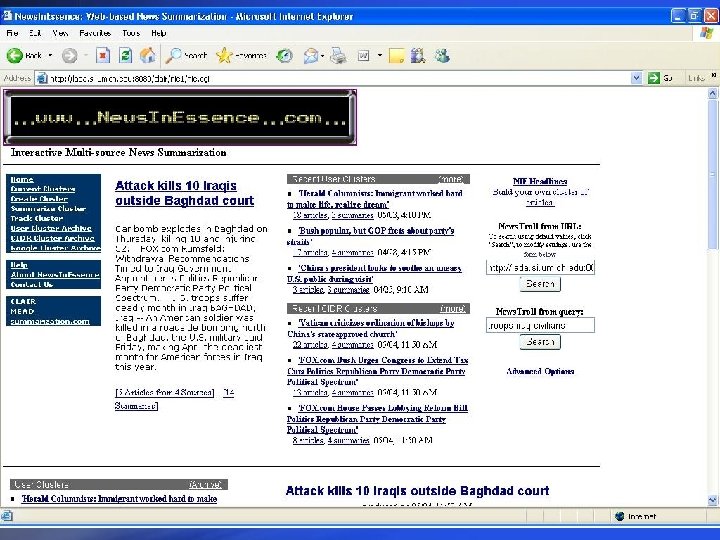Viewport: 720px width, 540px height.
Task: Open the Google Cluster Archive link
Action: coord(55,248)
